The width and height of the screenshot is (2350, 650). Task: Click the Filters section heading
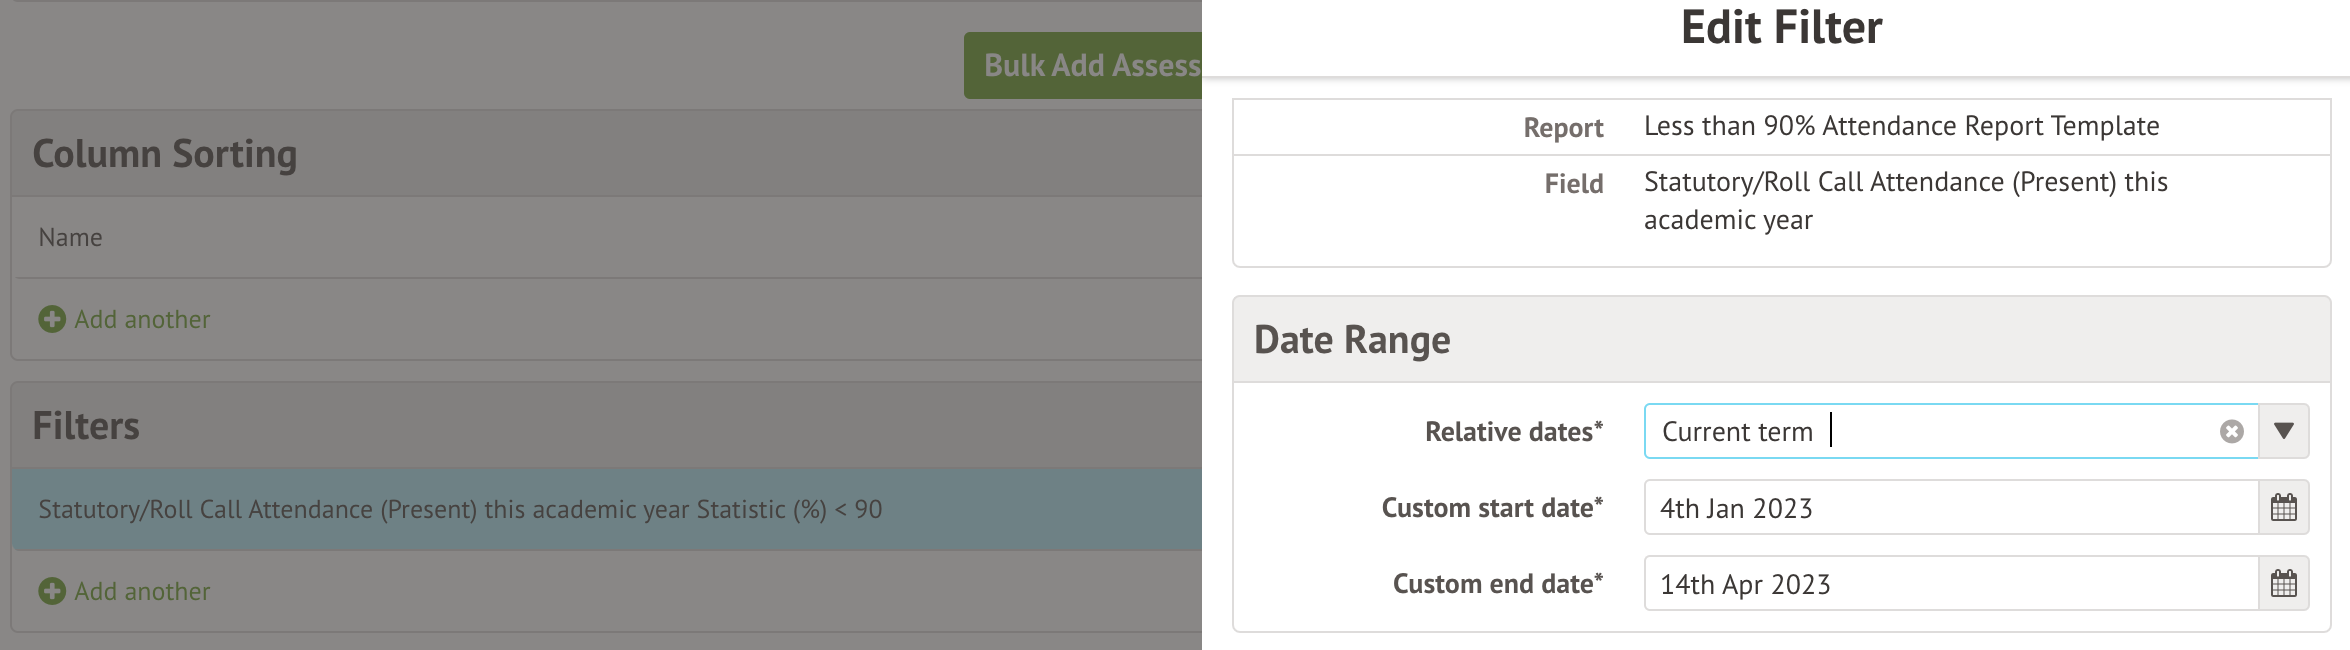(x=86, y=426)
